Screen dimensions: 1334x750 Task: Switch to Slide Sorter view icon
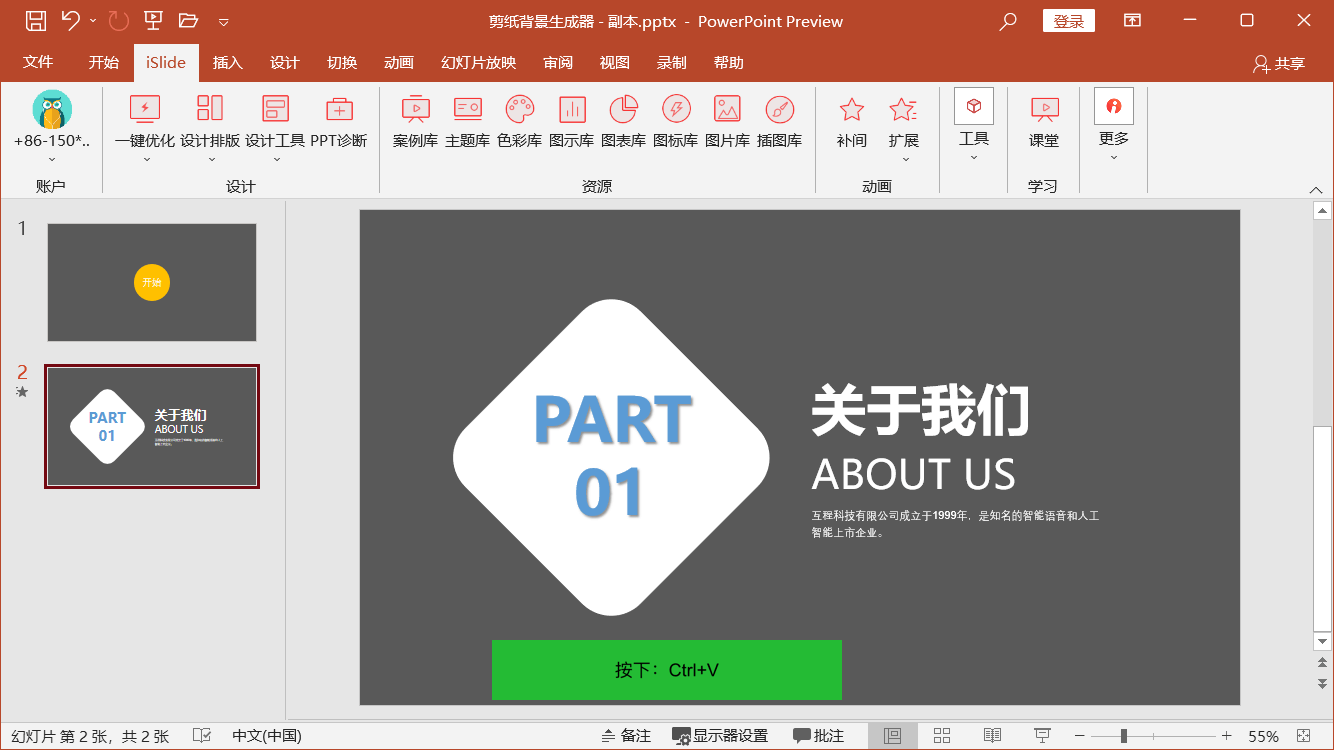click(x=942, y=736)
